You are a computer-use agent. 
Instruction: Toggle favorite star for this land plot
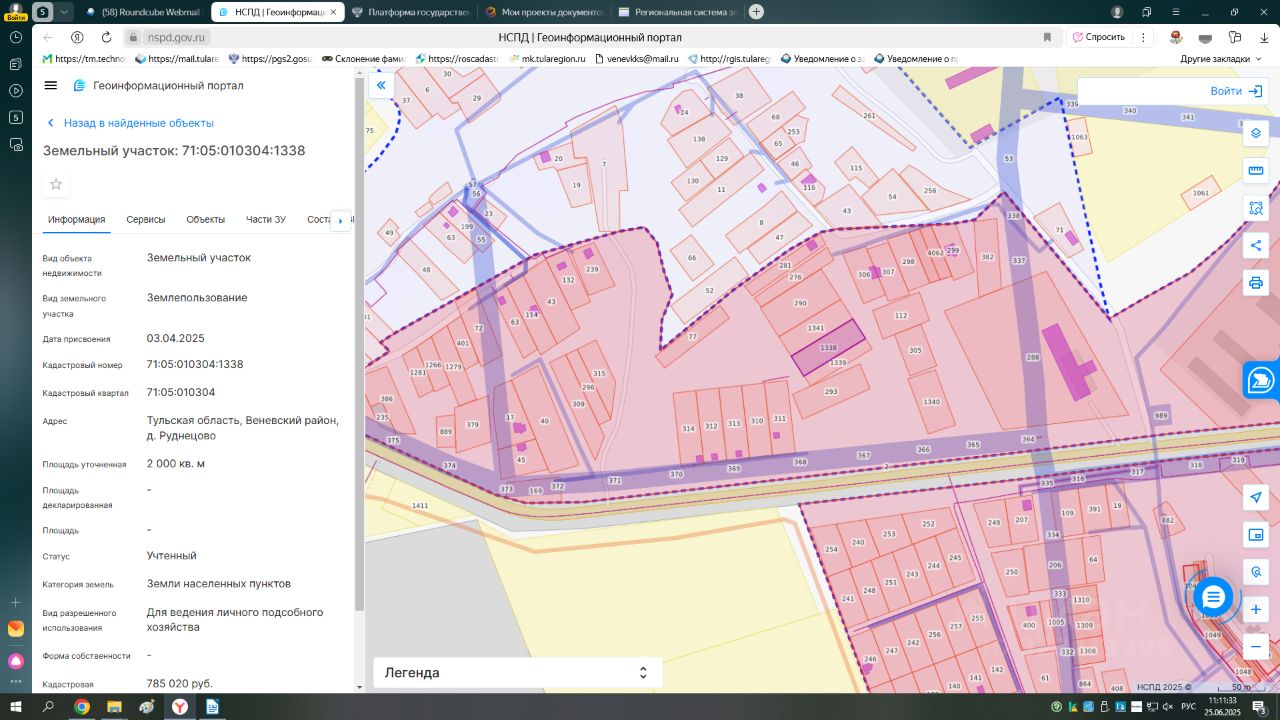(x=56, y=184)
